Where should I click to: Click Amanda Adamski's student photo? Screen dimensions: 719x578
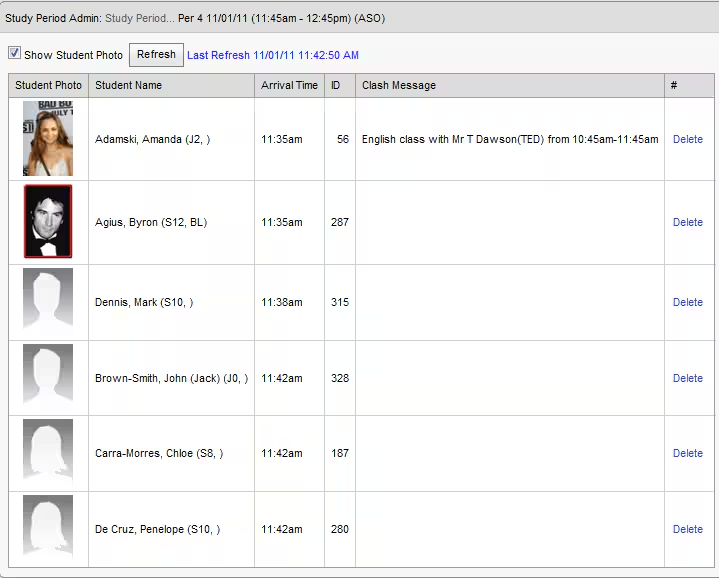(x=48, y=138)
